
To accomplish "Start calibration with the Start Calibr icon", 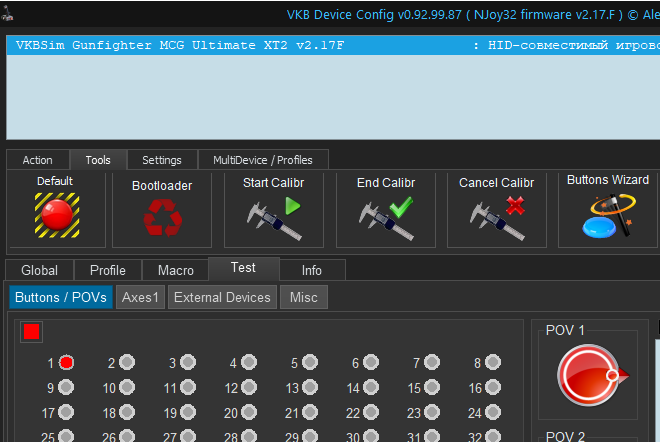I will point(274,218).
